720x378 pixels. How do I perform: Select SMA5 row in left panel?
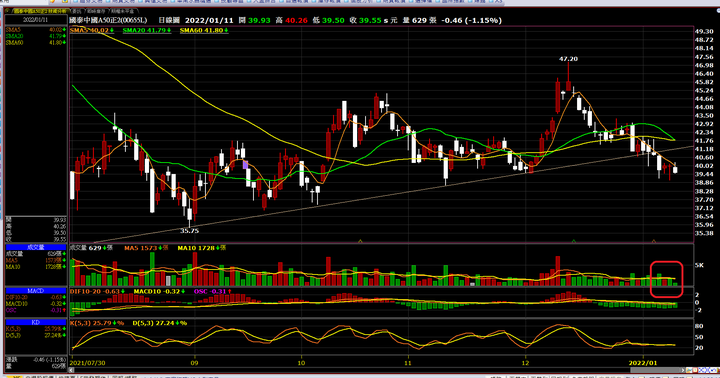(x=35, y=29)
